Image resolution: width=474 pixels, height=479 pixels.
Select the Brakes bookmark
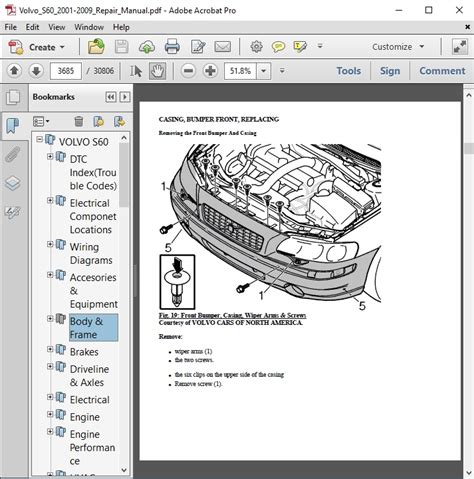click(x=84, y=352)
